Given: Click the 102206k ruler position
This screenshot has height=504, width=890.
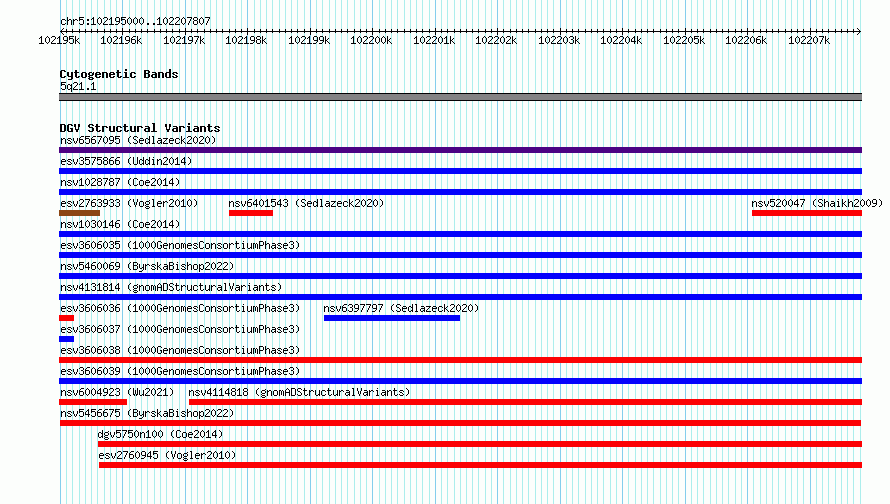Looking at the screenshot, I should pyautogui.click(x=746, y=40).
